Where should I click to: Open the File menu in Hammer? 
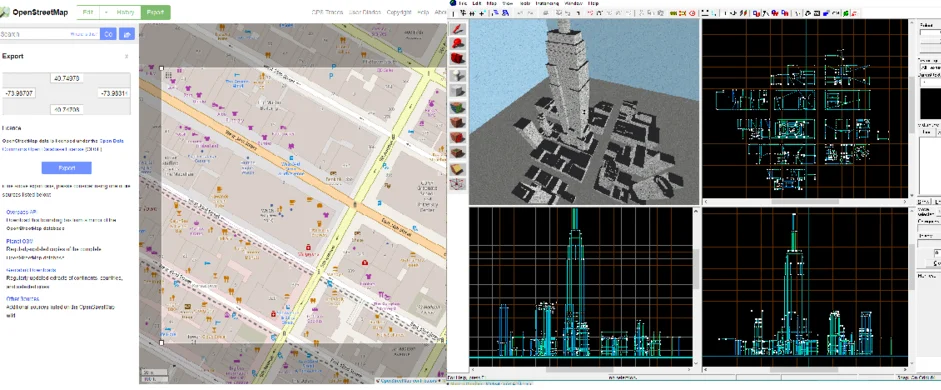pyautogui.click(x=464, y=3)
